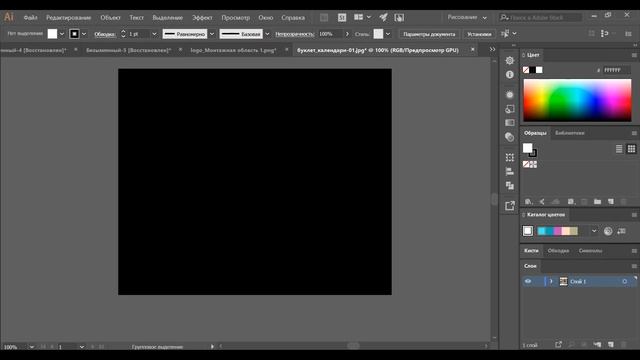The height and width of the screenshot is (360, 640).
Task: Open the Текст menu
Action: click(x=136, y=18)
